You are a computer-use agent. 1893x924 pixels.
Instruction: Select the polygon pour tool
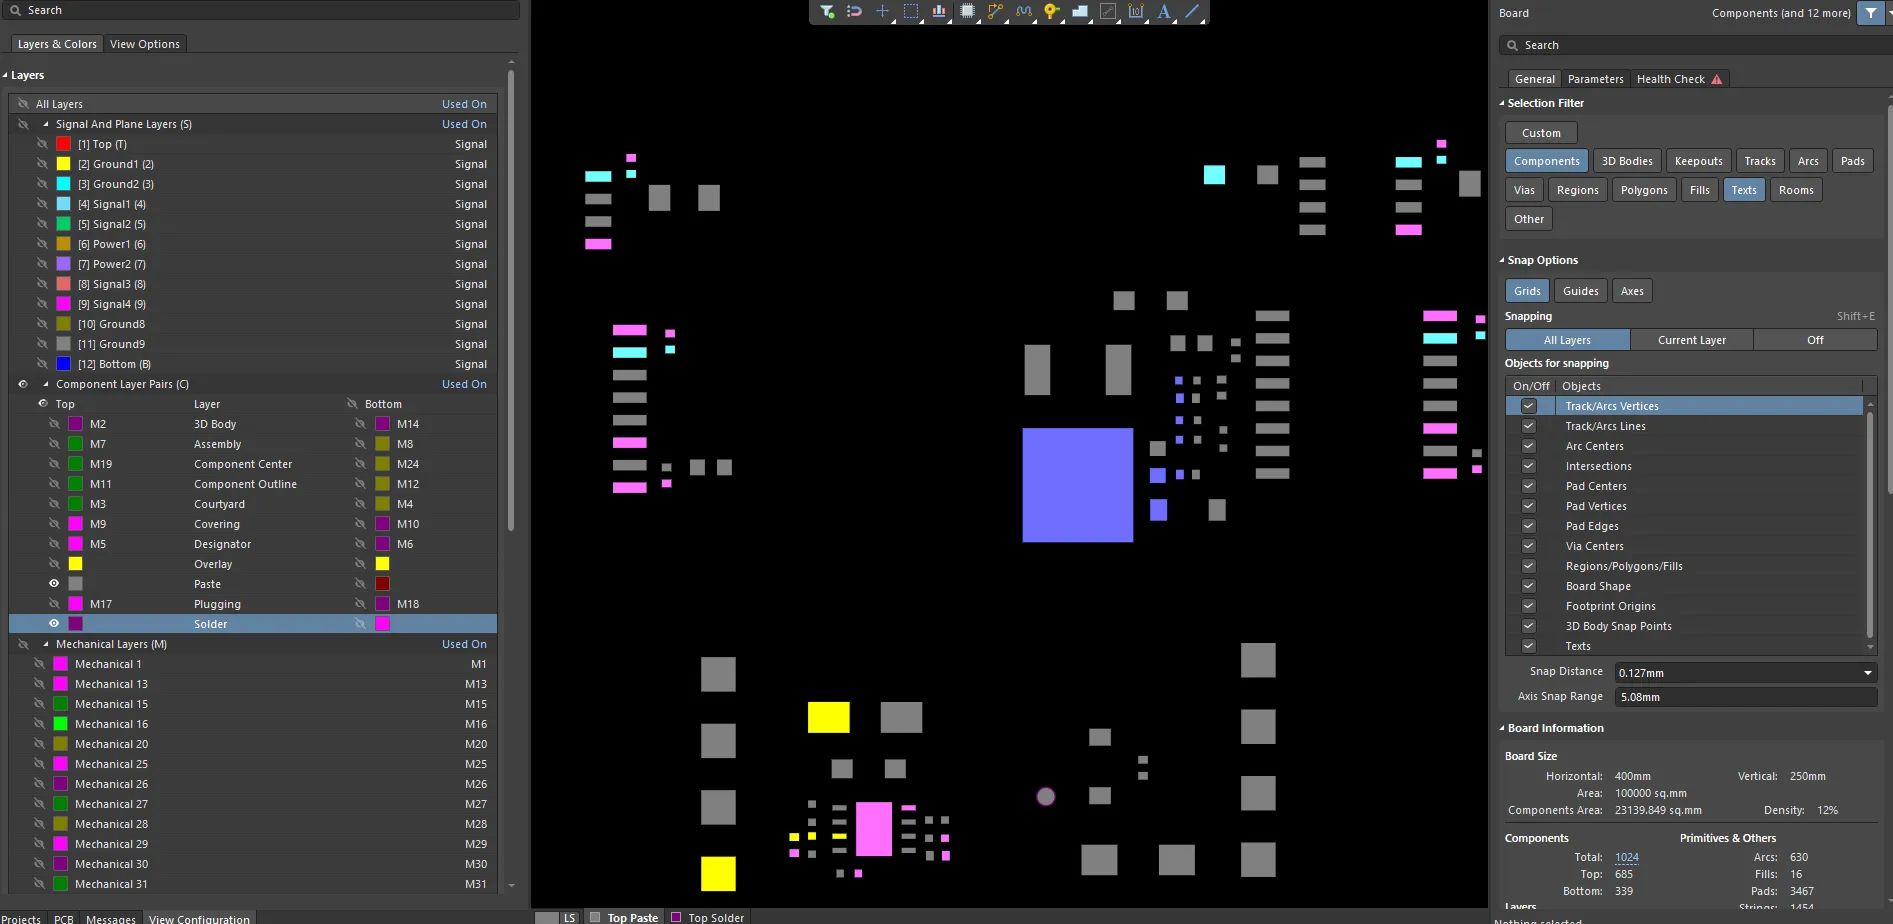point(1080,12)
